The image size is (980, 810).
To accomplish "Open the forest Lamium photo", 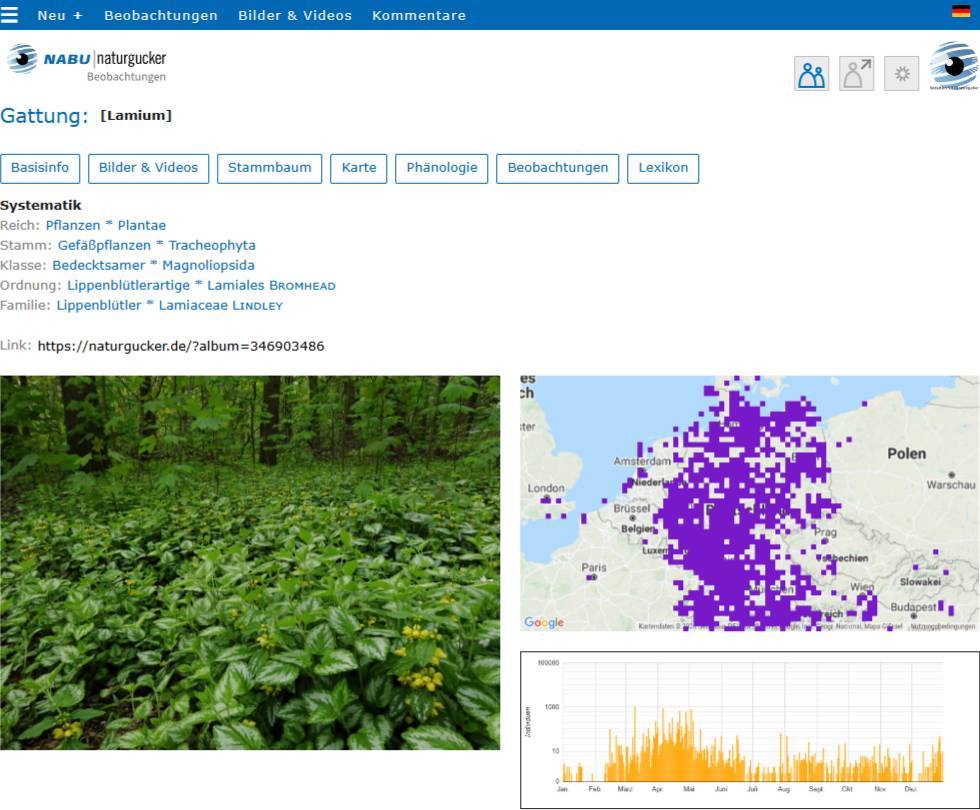I will [250, 562].
